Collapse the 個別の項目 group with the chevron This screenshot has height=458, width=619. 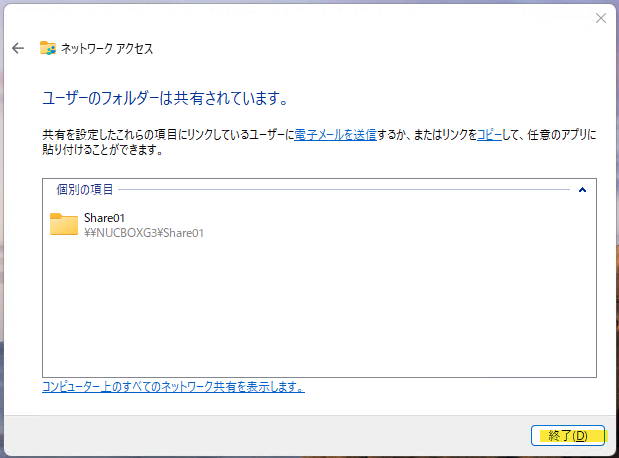click(x=582, y=188)
